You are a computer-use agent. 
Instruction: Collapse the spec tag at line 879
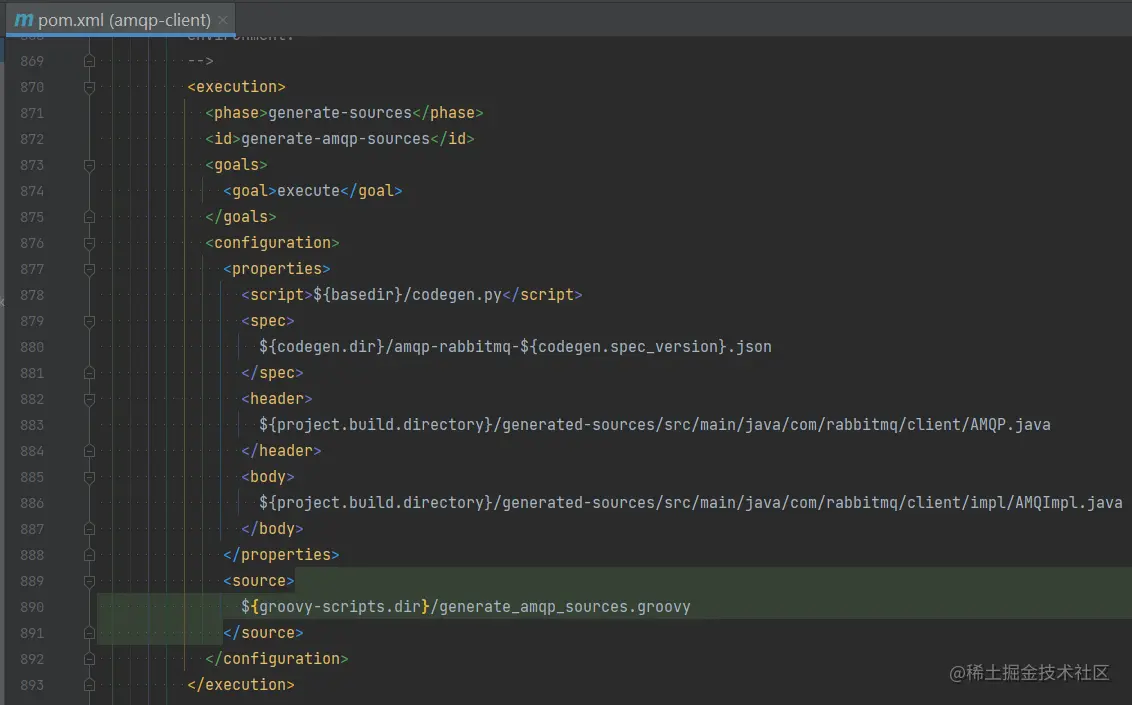[89, 321]
